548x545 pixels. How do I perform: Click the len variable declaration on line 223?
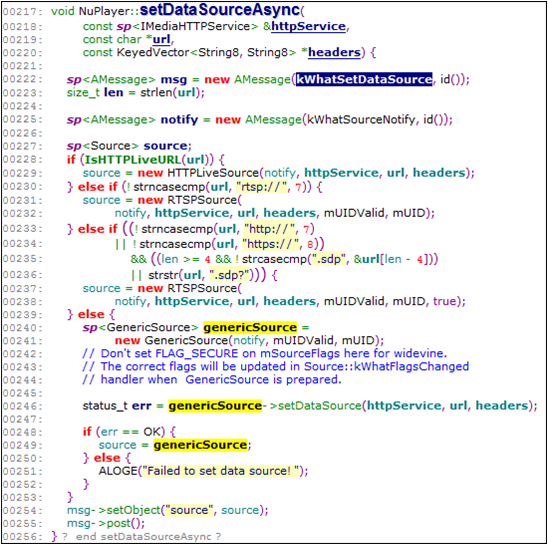[114, 93]
